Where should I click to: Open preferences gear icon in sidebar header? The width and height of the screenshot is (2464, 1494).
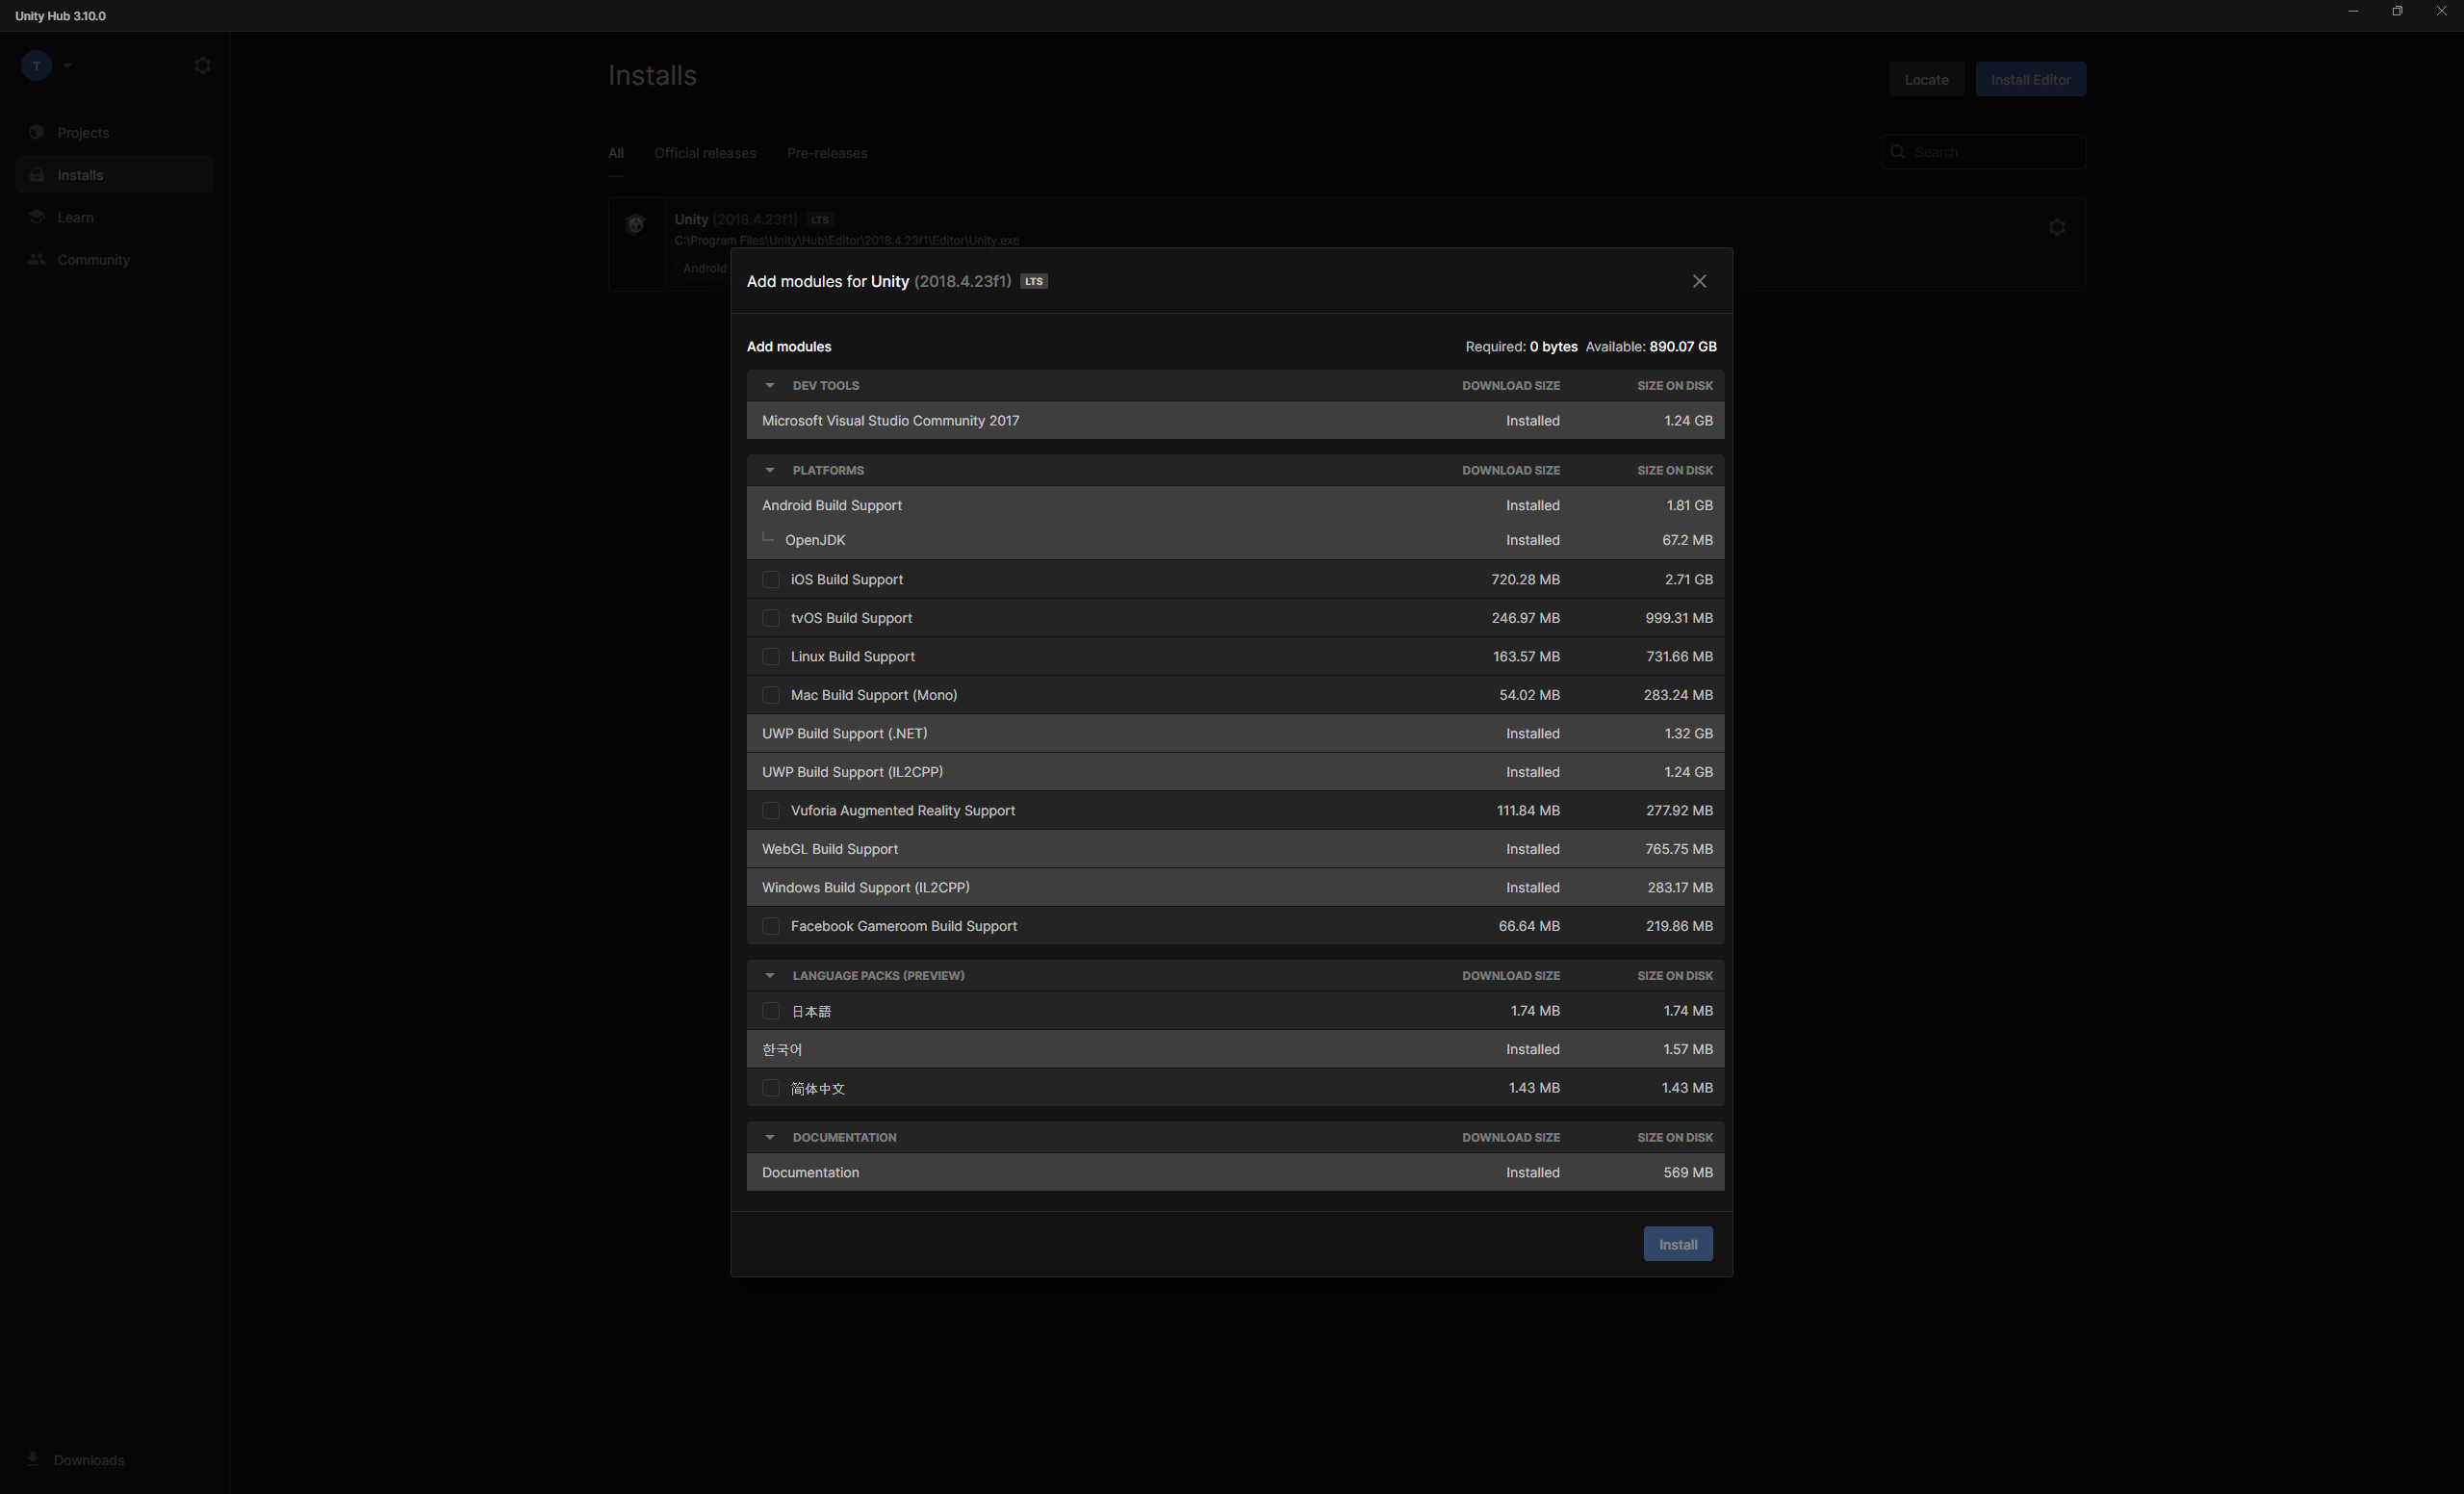pyautogui.click(x=202, y=66)
